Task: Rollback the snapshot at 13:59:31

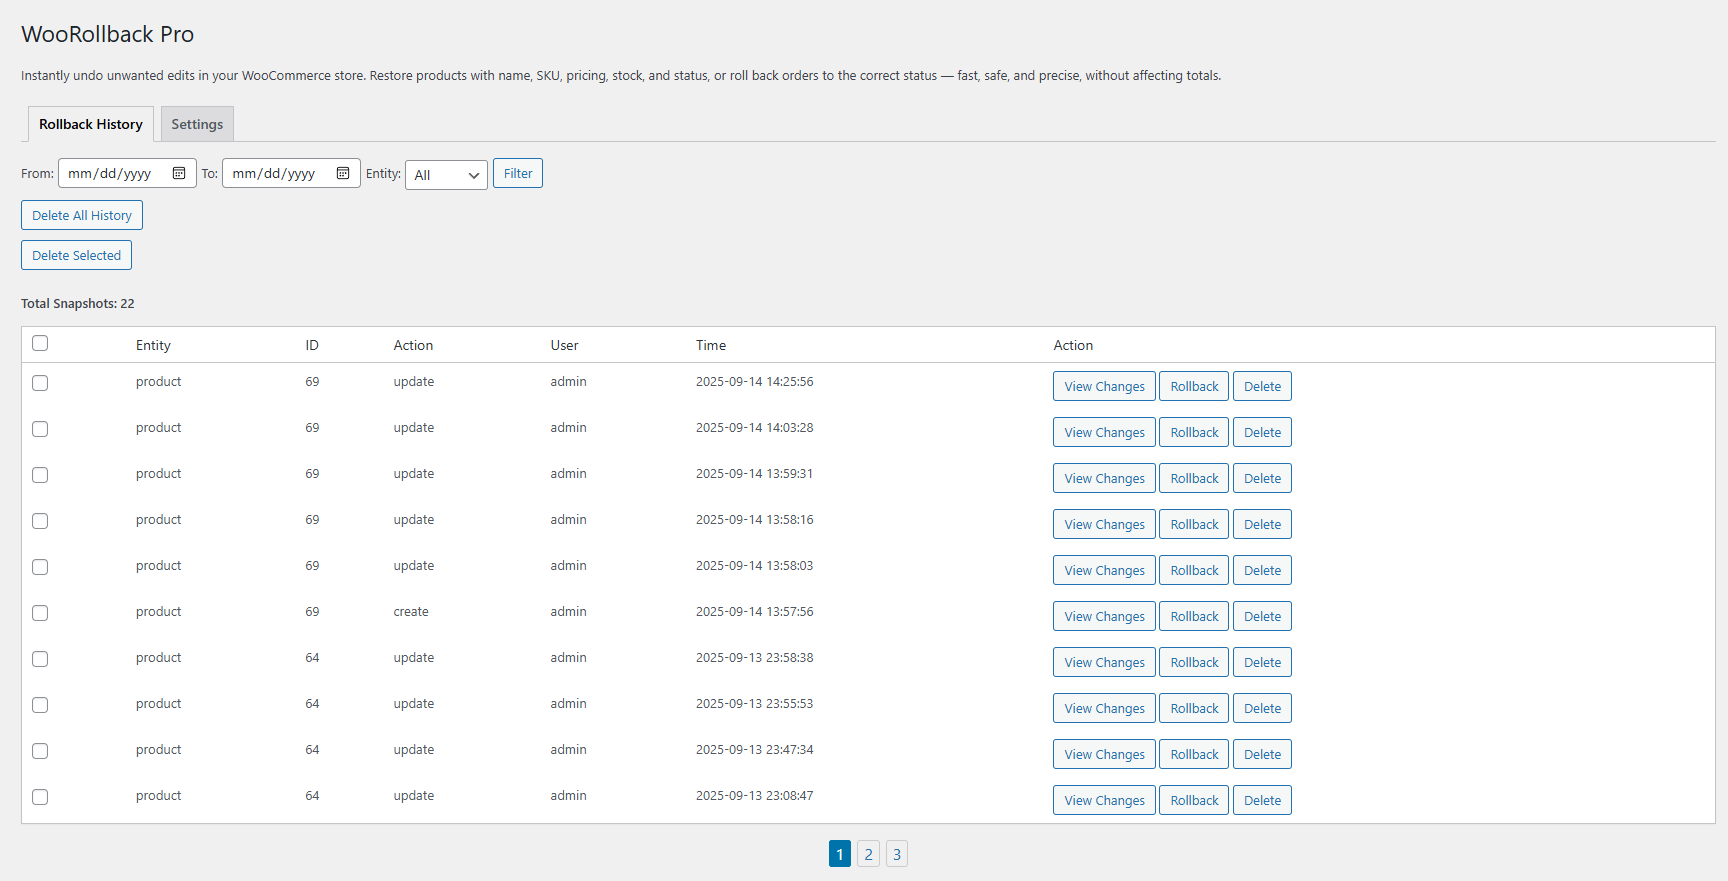Action: click(1194, 478)
